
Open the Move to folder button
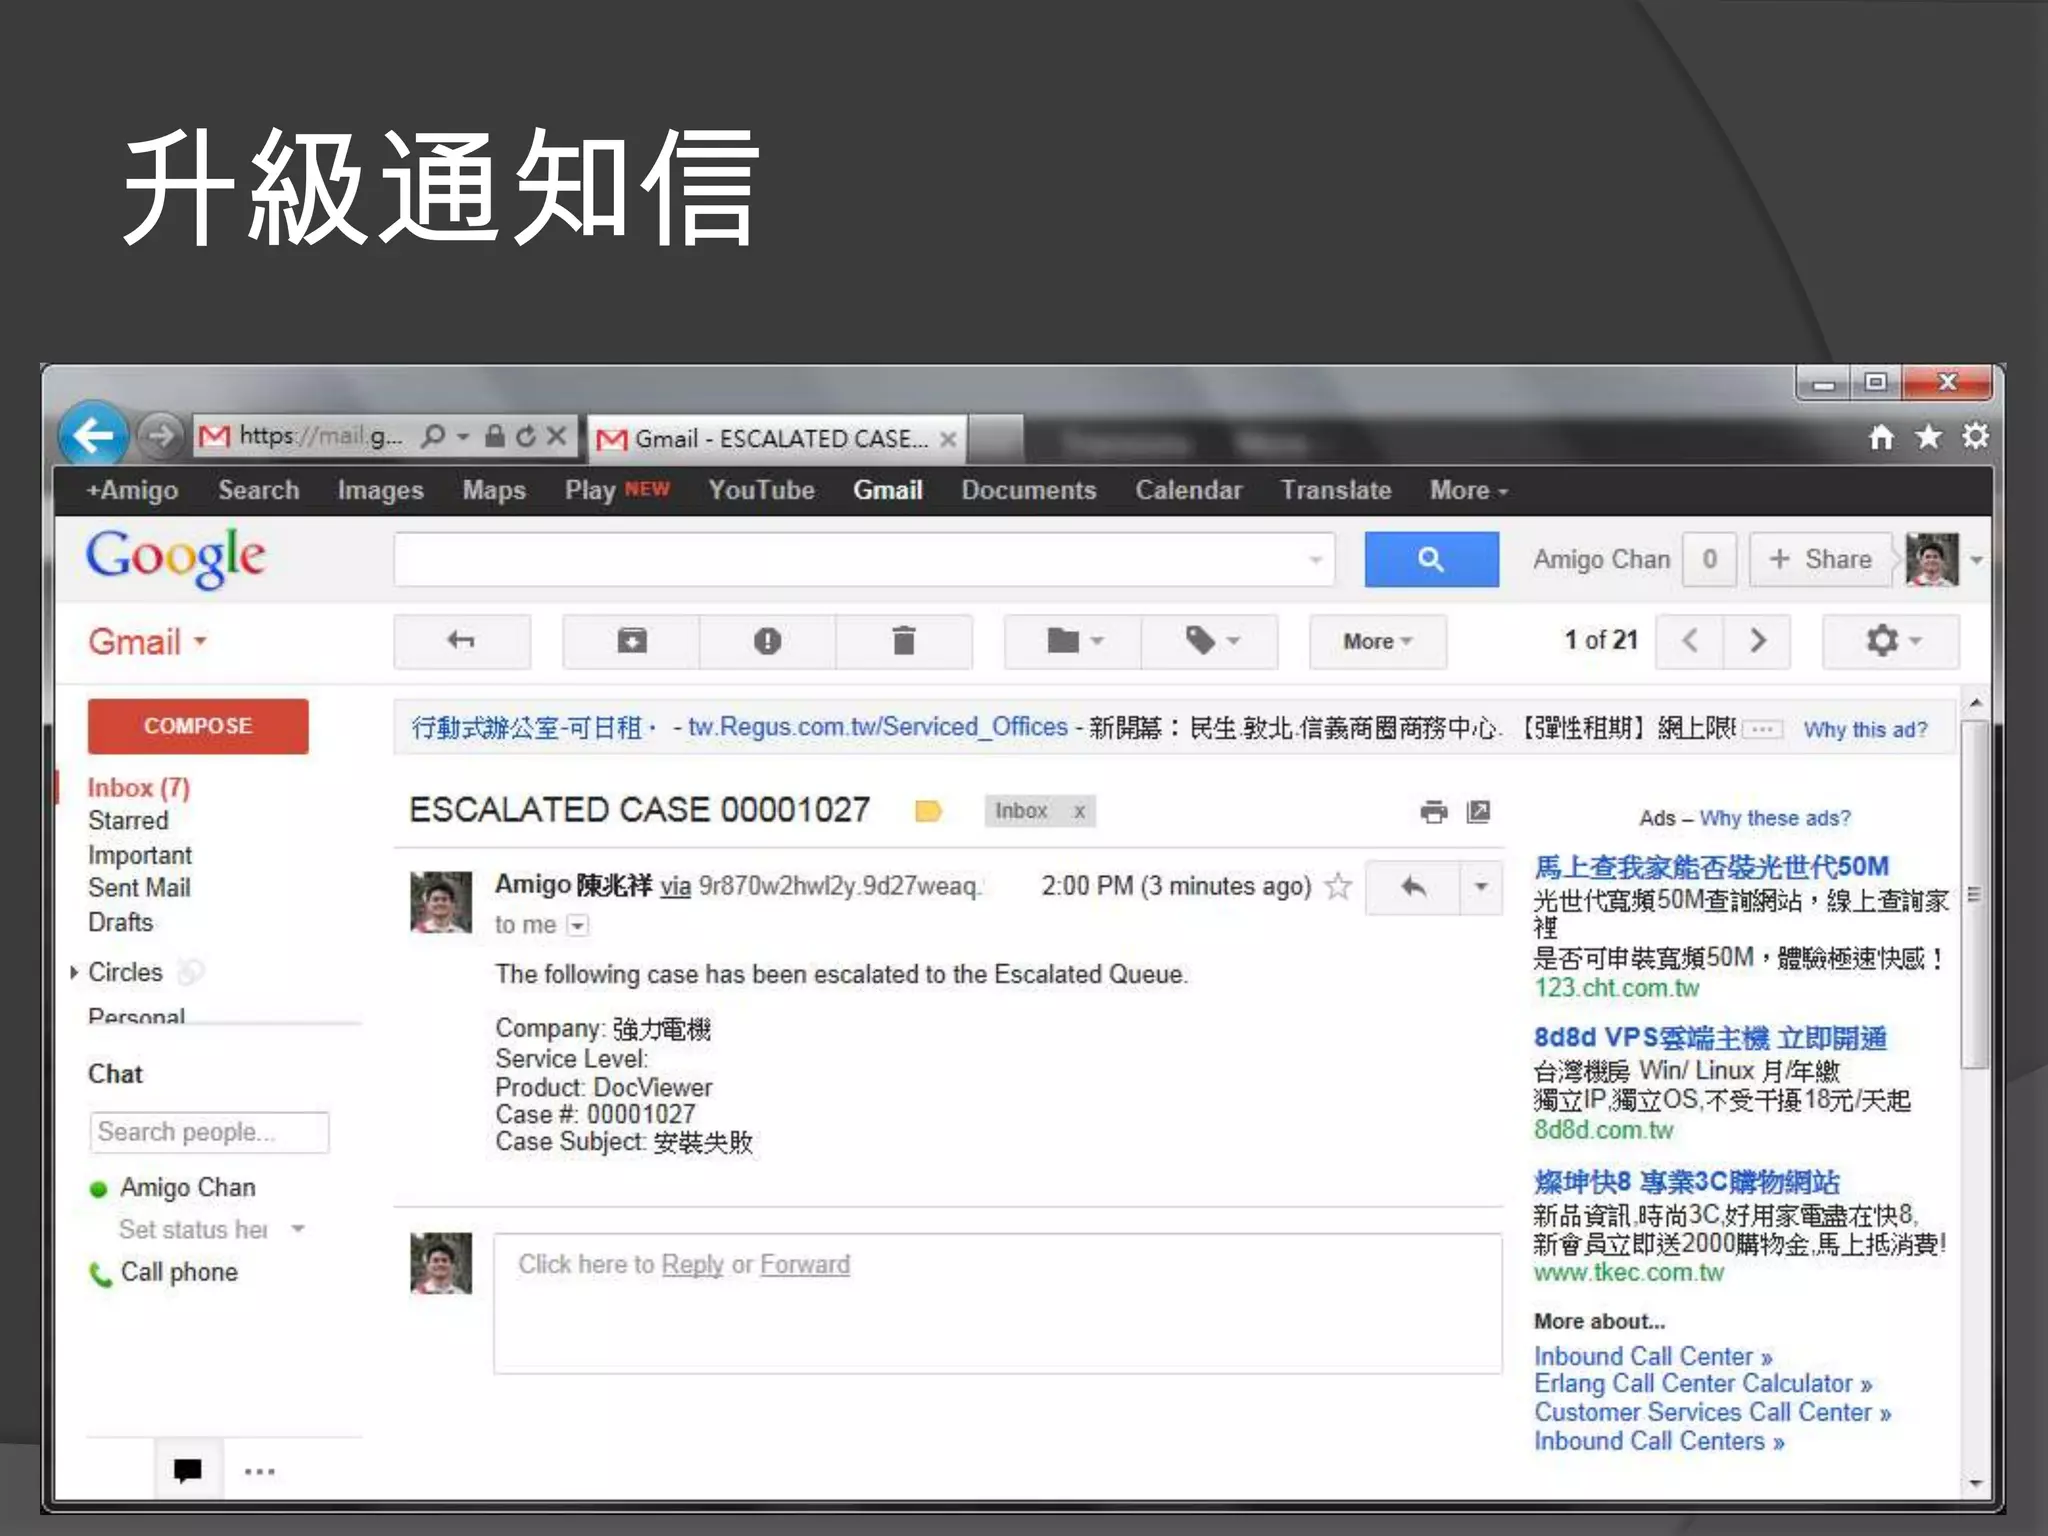tap(1073, 641)
